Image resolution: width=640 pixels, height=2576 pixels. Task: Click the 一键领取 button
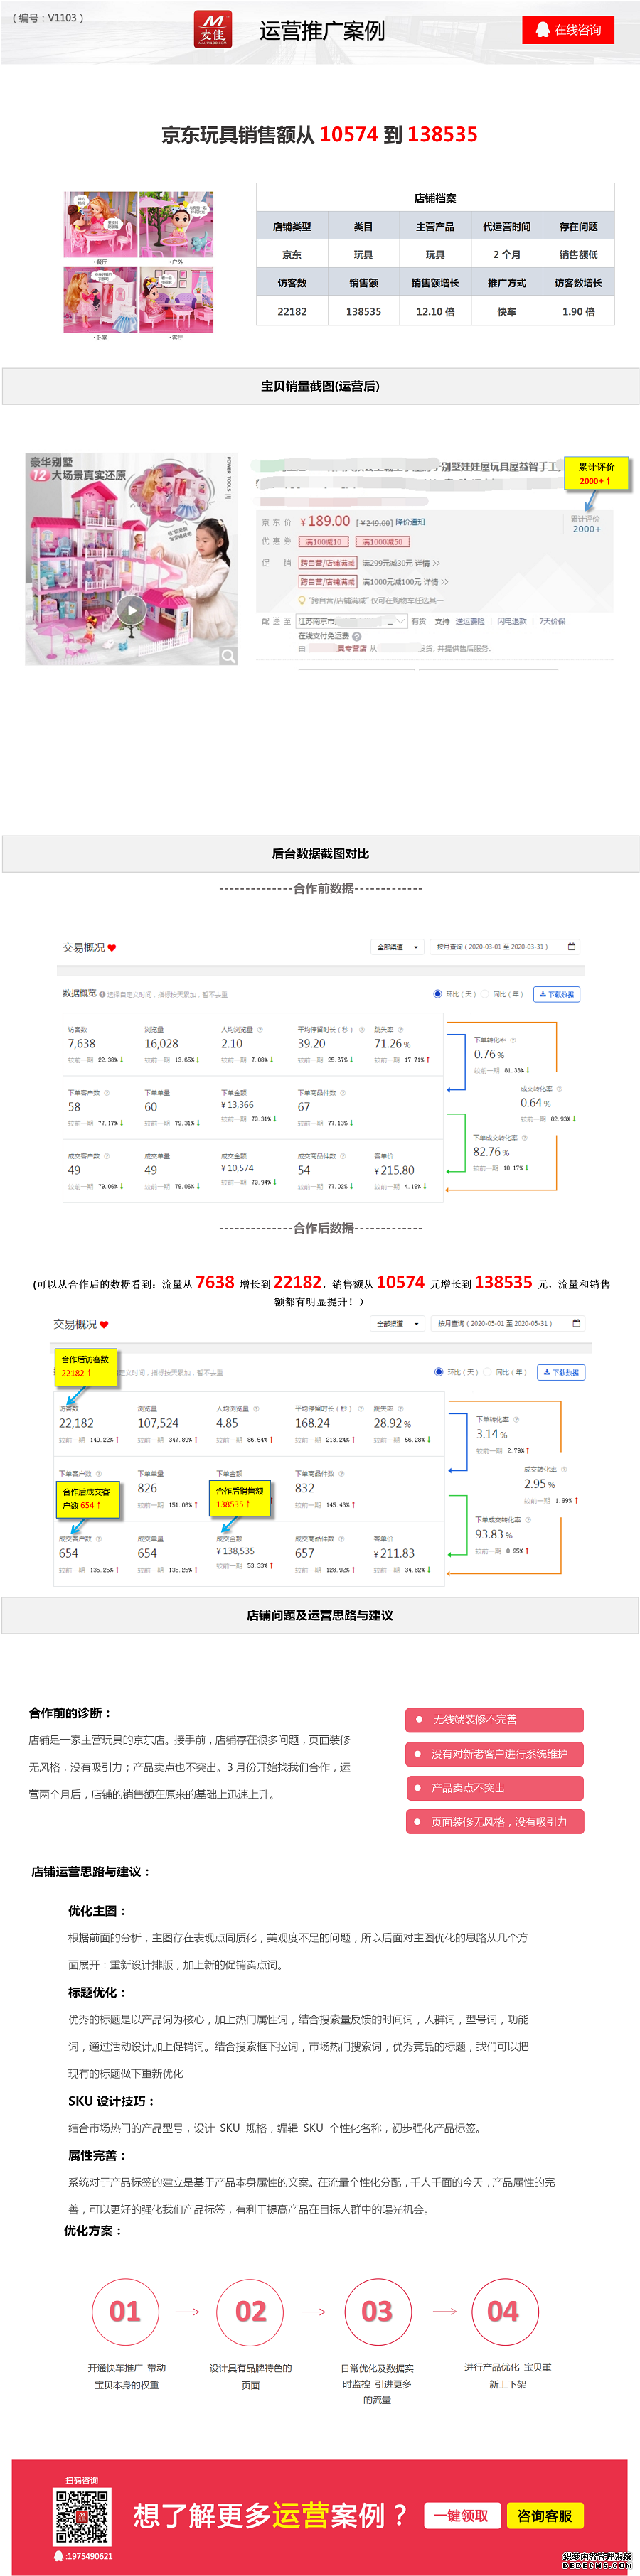tap(461, 2516)
